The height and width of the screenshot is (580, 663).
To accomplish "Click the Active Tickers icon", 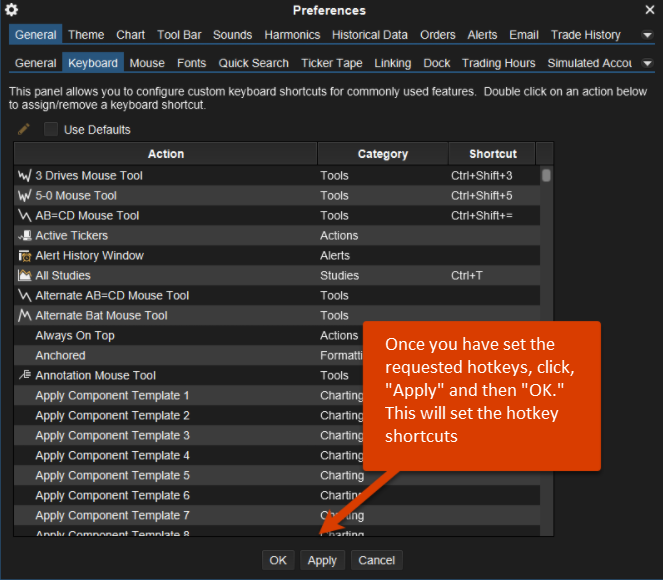I will click(x=25, y=235).
